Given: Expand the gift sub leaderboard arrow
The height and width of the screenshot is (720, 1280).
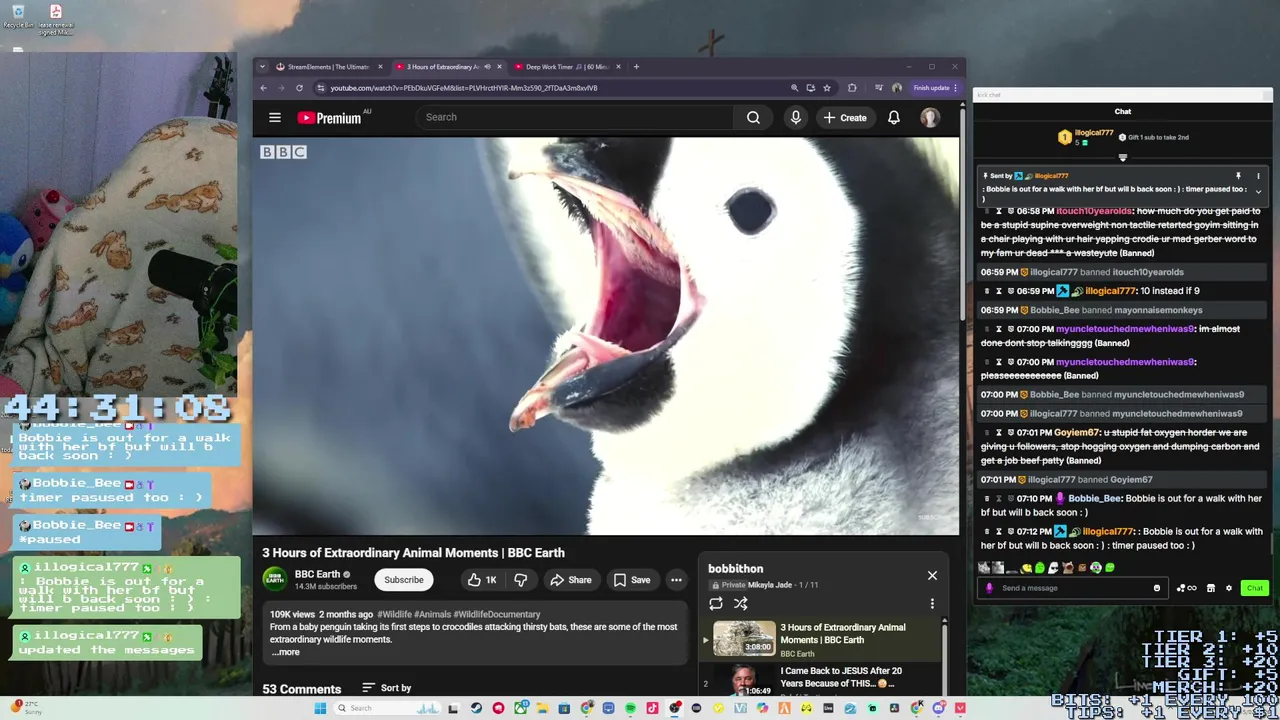Looking at the screenshot, I should pyautogui.click(x=1122, y=158).
